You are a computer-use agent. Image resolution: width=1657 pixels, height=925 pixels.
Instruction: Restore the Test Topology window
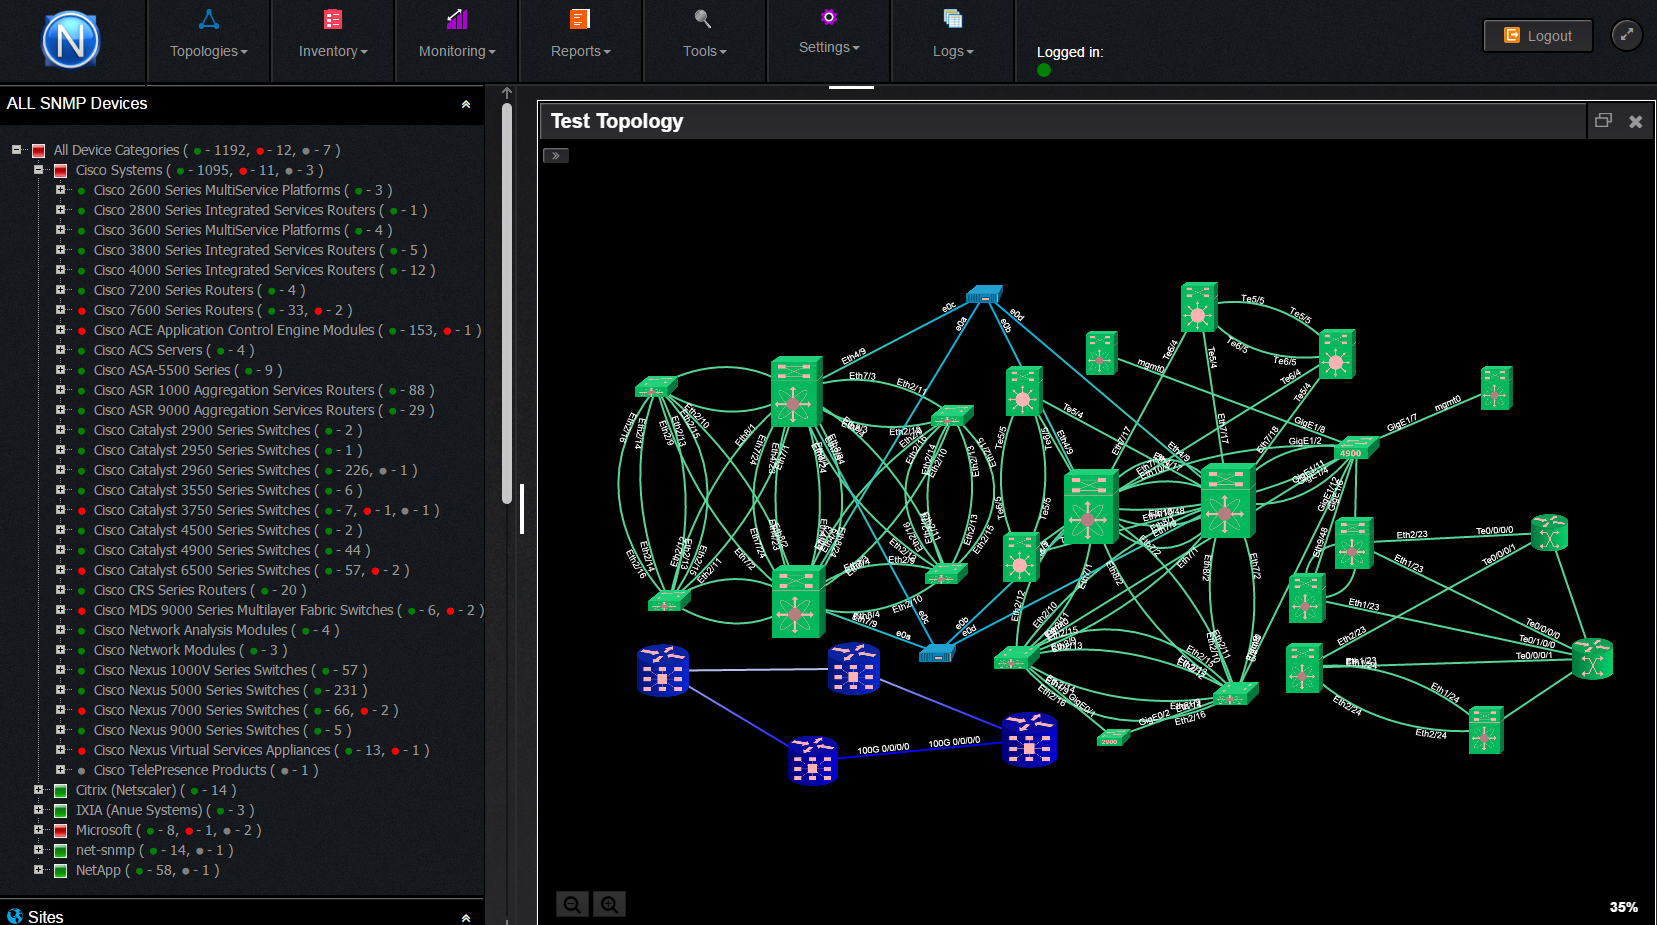1603,121
